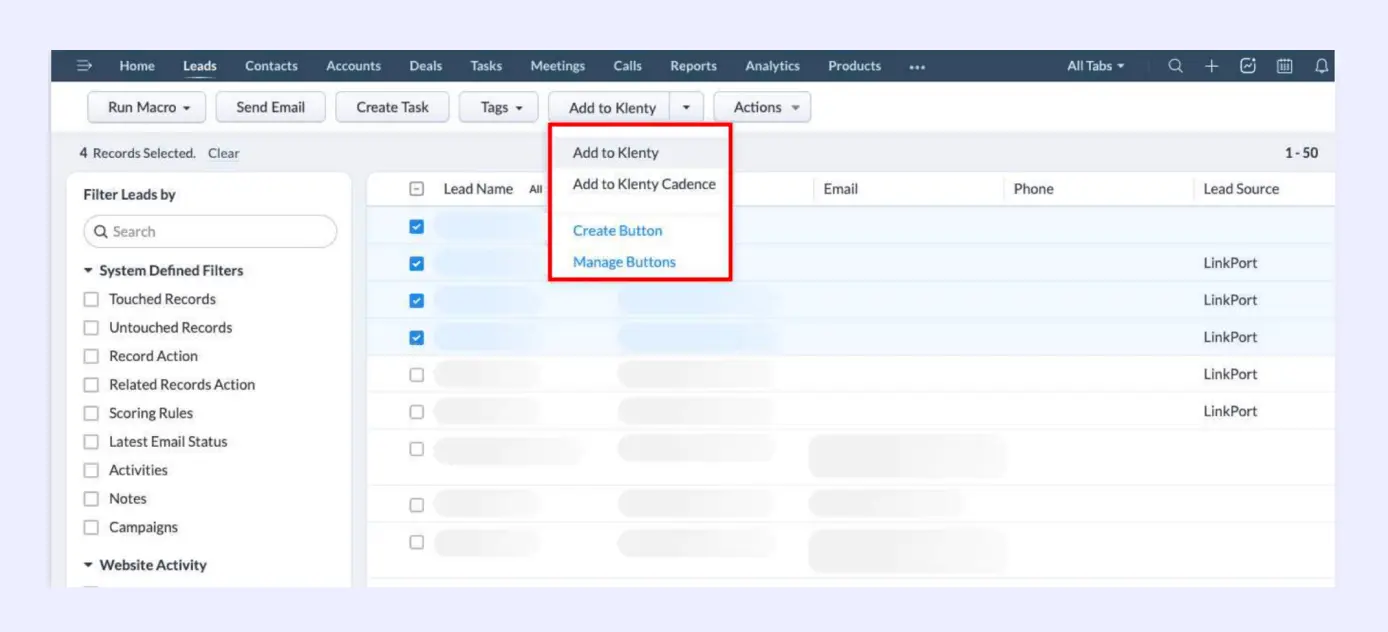Click the icon left of the calendar
The image size is (1388, 632).
click(1247, 66)
